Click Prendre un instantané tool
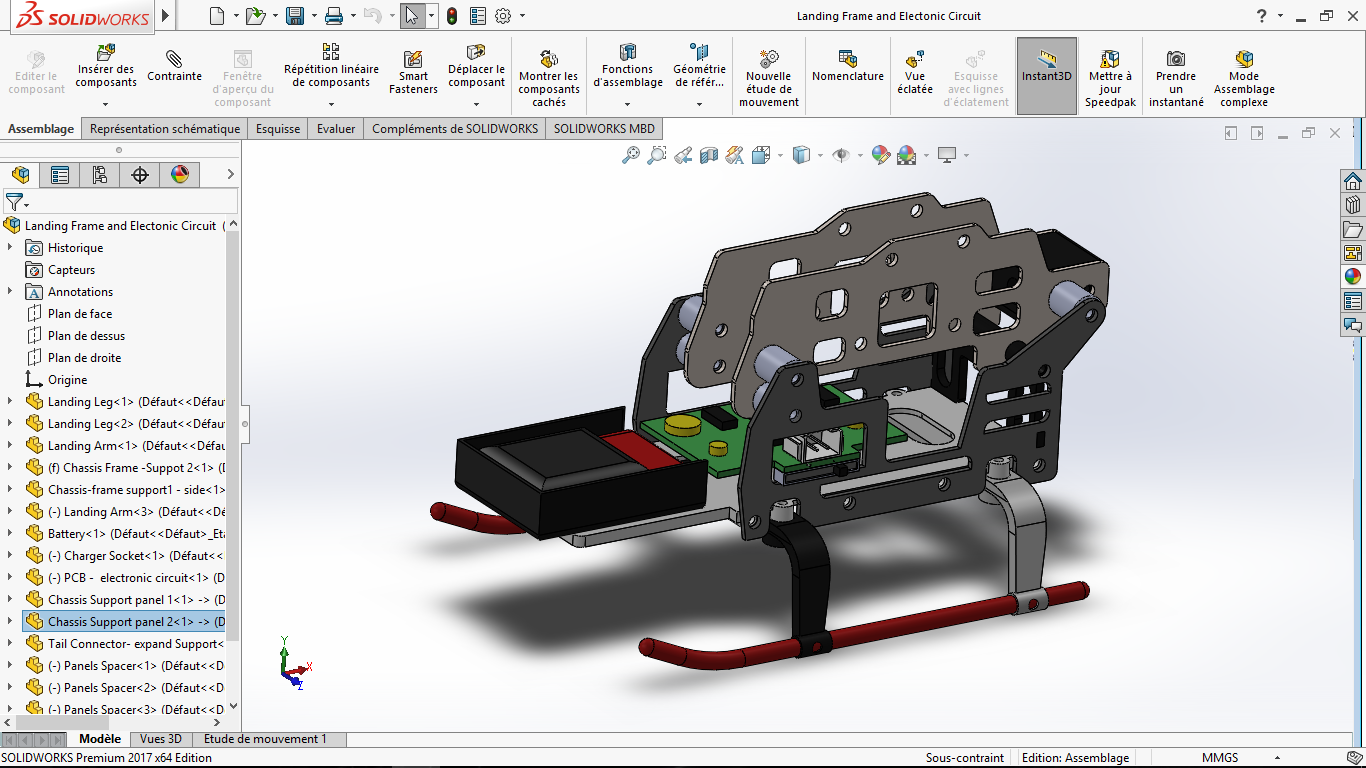1366x768 pixels. click(1176, 78)
